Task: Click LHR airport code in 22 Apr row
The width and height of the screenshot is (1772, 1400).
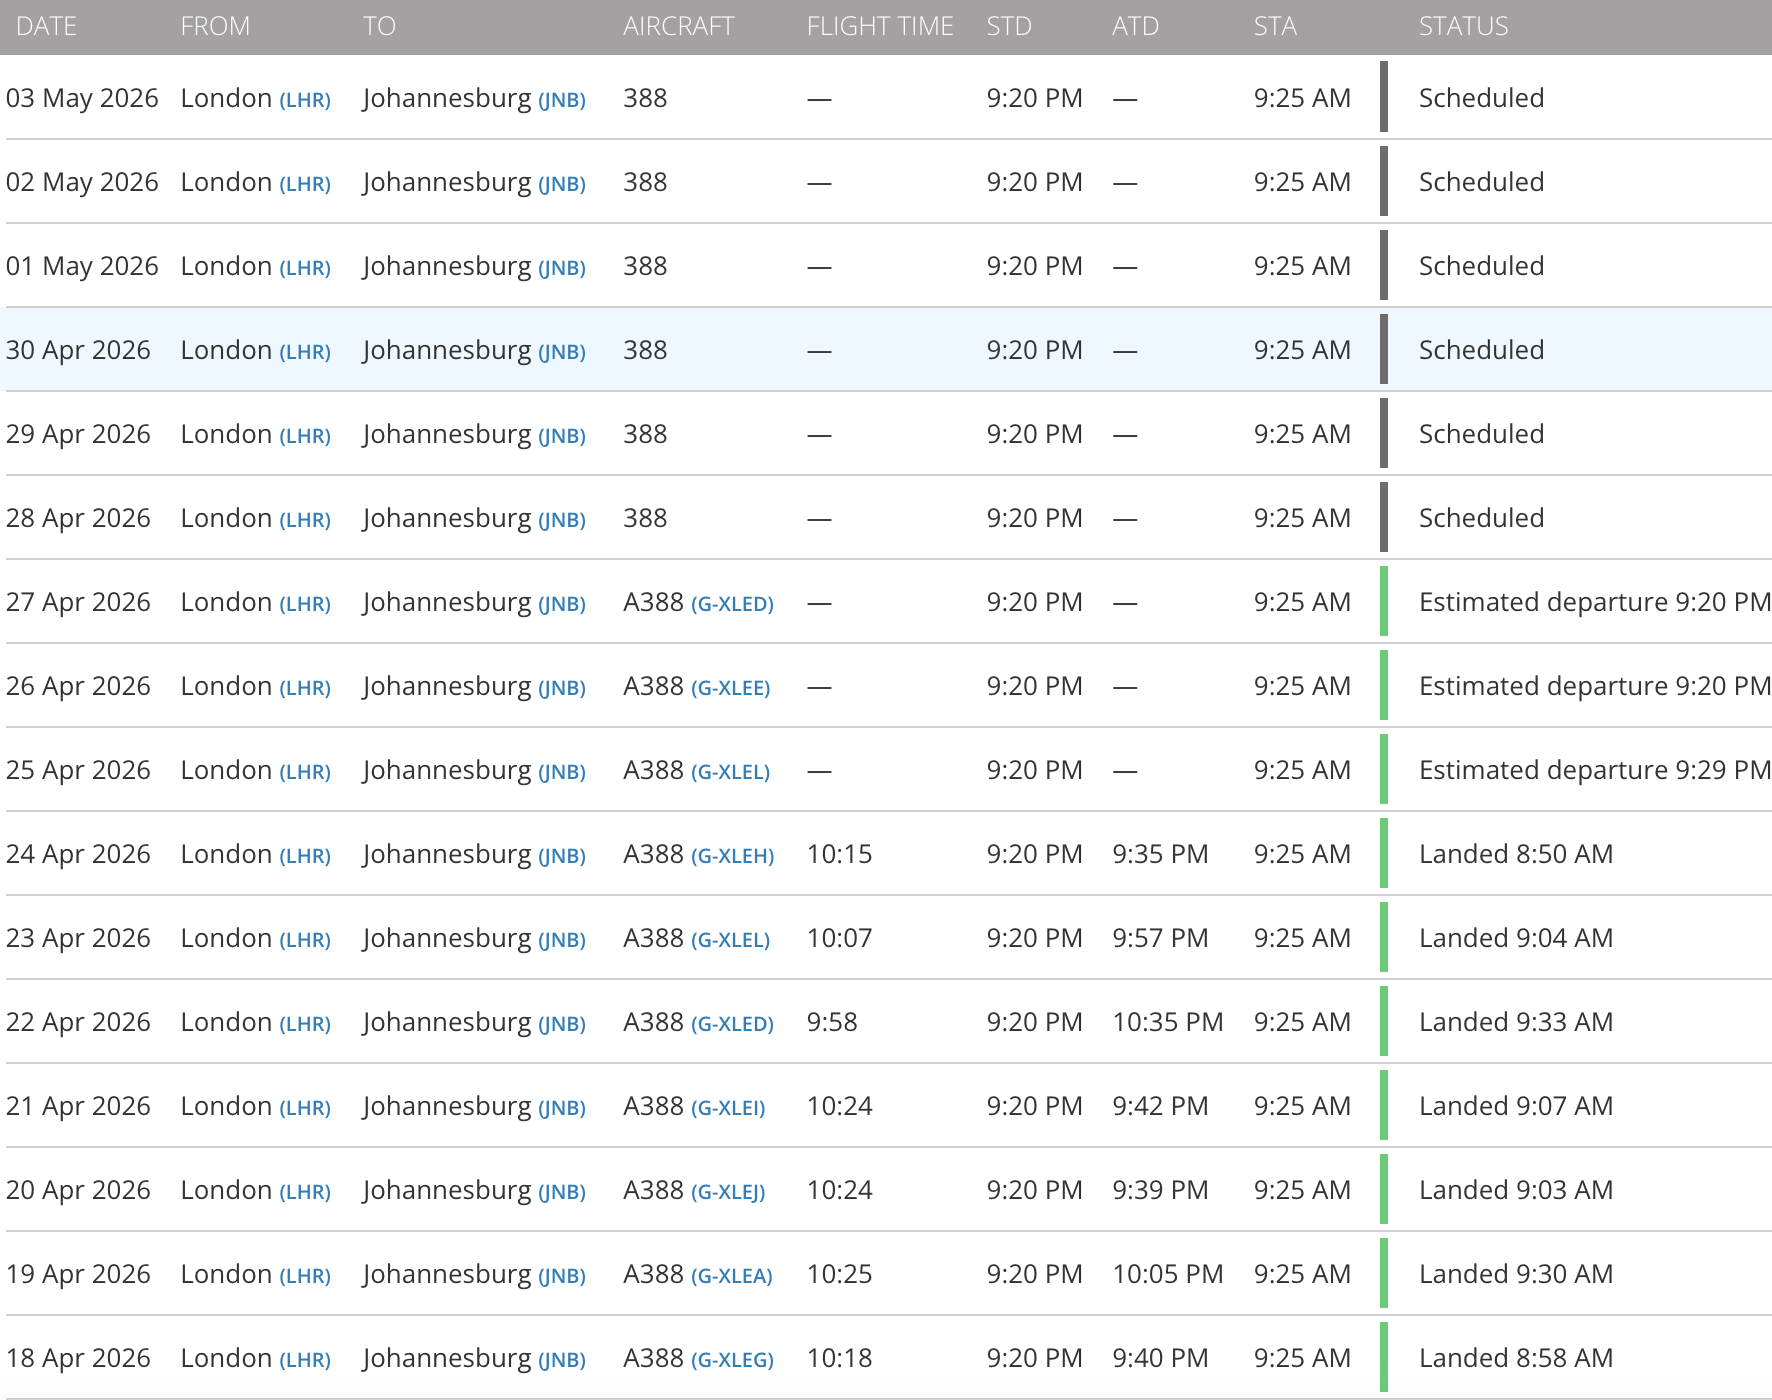Action: click(x=305, y=1024)
